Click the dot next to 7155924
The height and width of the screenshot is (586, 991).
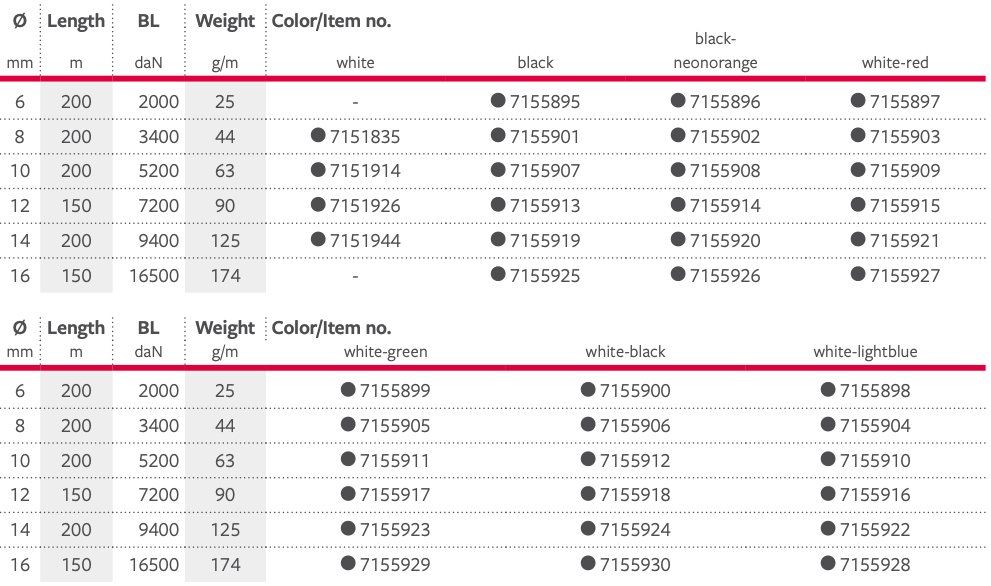pyautogui.click(x=588, y=528)
